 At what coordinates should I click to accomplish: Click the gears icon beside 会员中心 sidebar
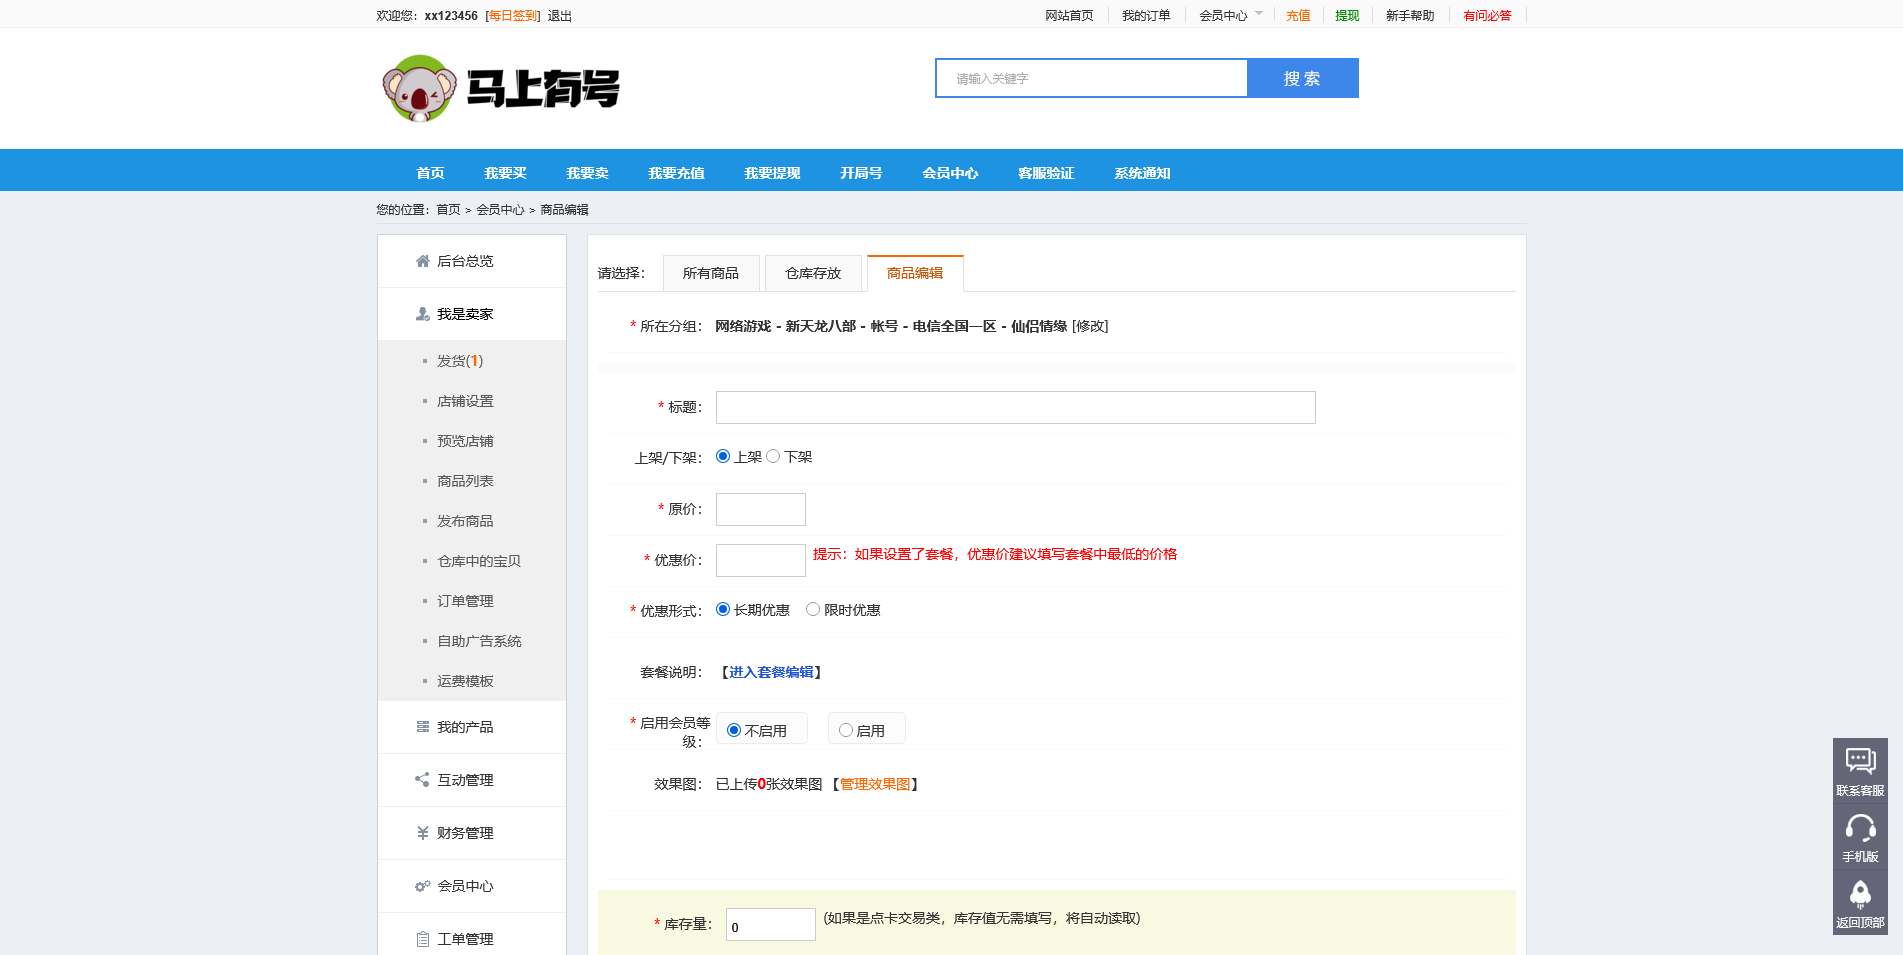pyautogui.click(x=423, y=886)
